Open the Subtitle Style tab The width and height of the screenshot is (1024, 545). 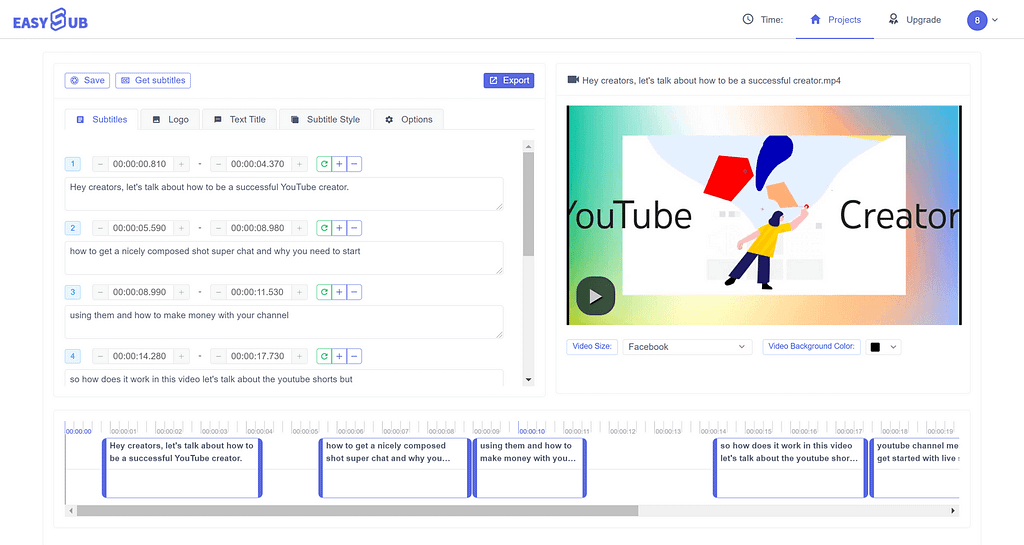(325, 119)
